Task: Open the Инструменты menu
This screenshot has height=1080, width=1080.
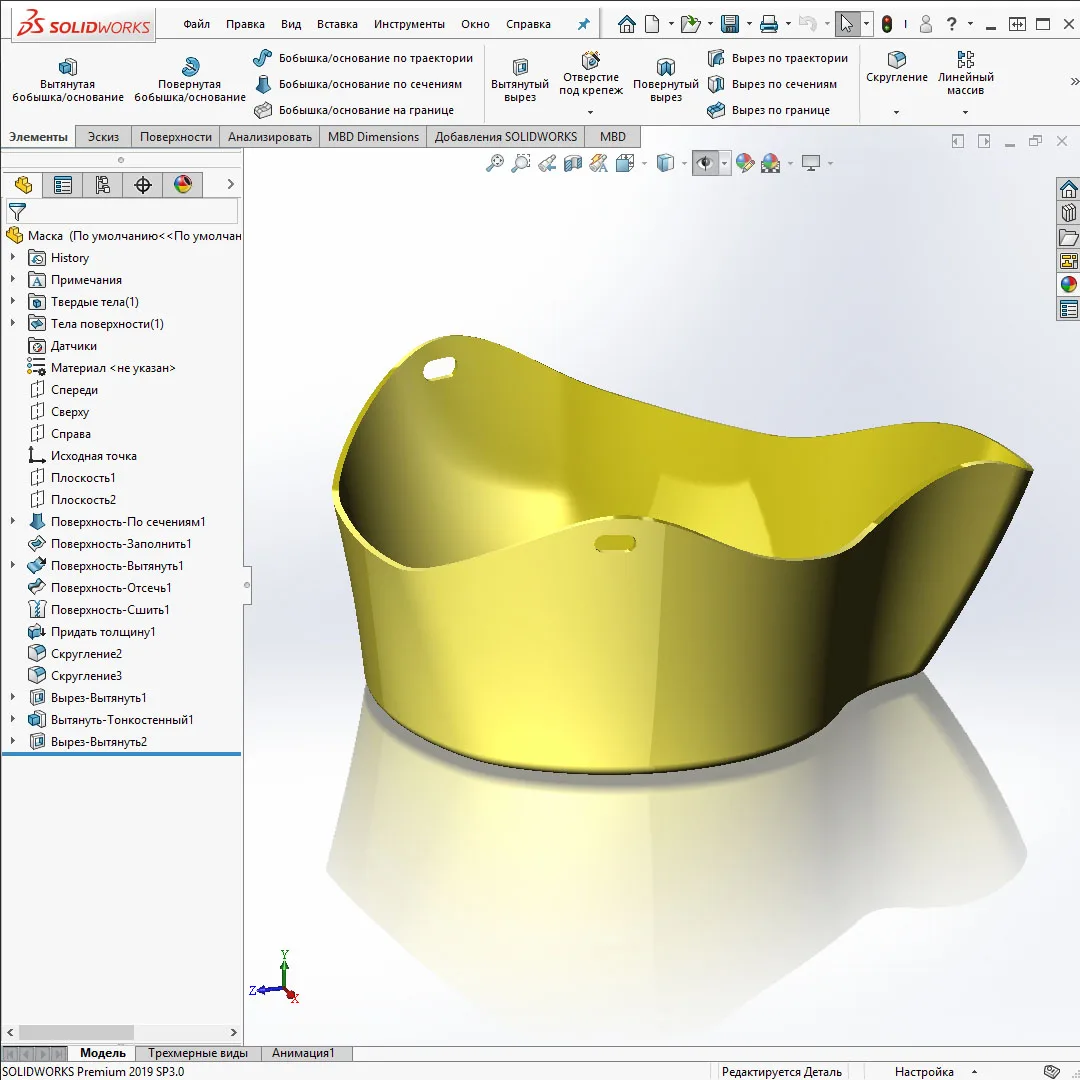Action: tap(409, 24)
